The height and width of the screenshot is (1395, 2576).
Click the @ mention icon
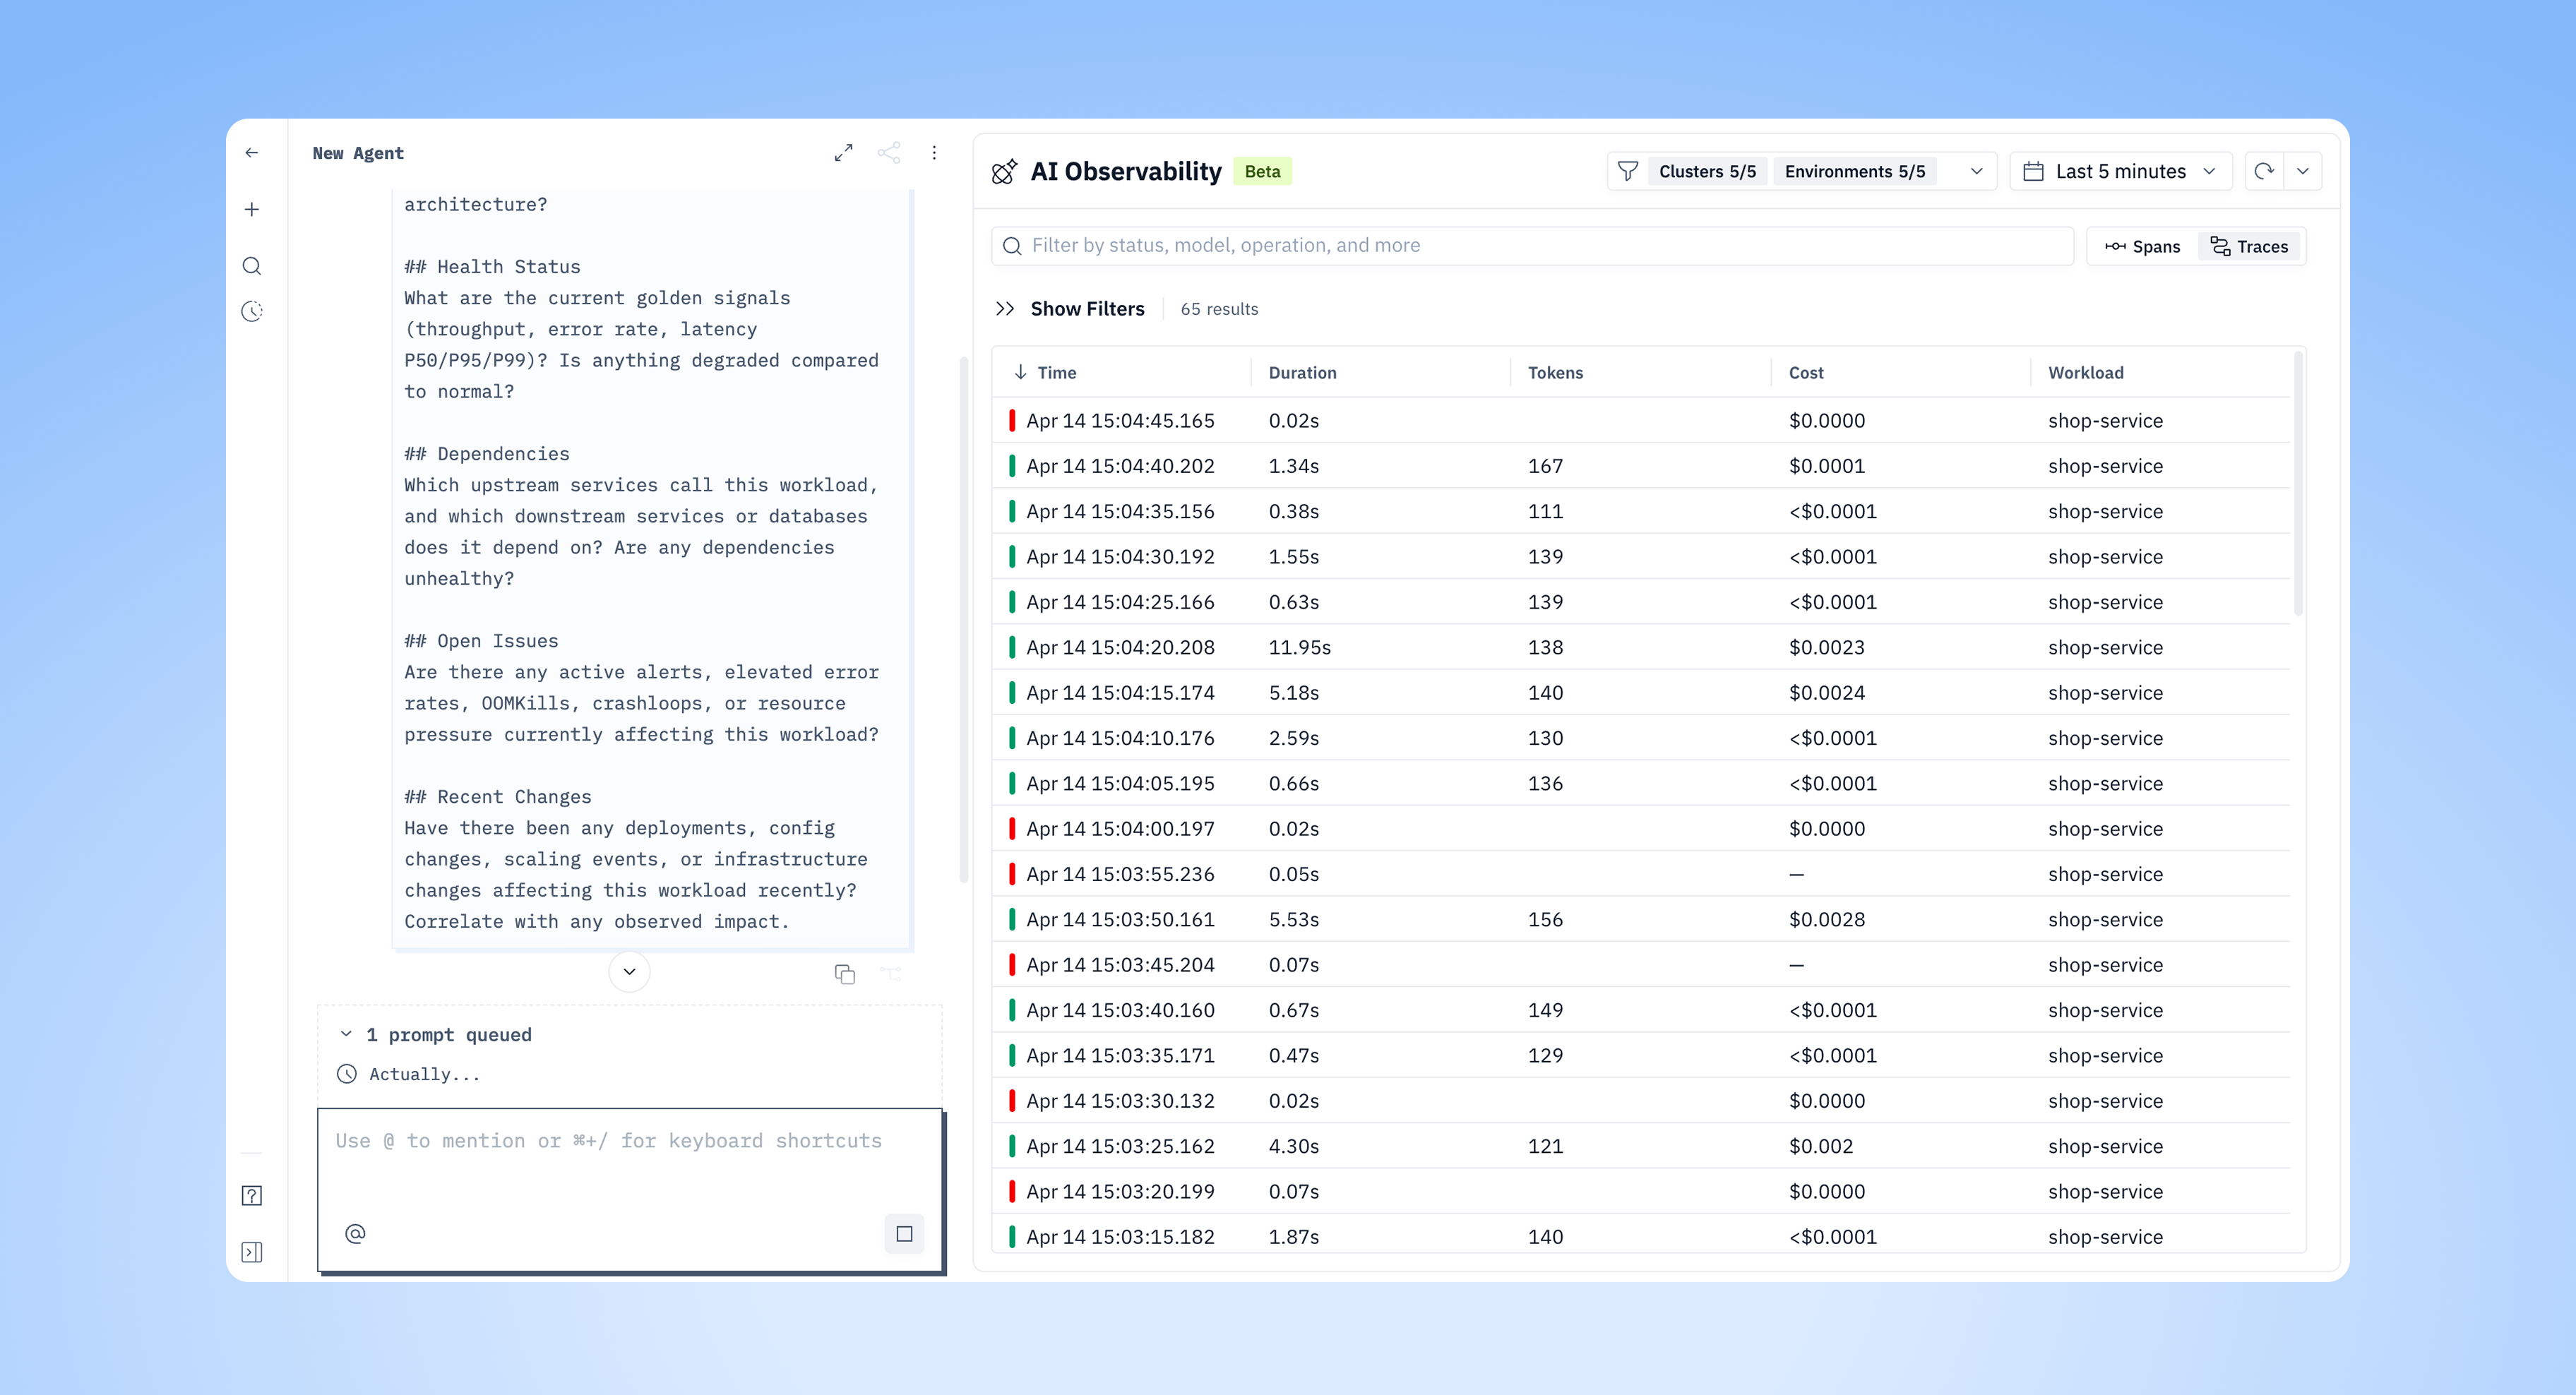tap(355, 1233)
